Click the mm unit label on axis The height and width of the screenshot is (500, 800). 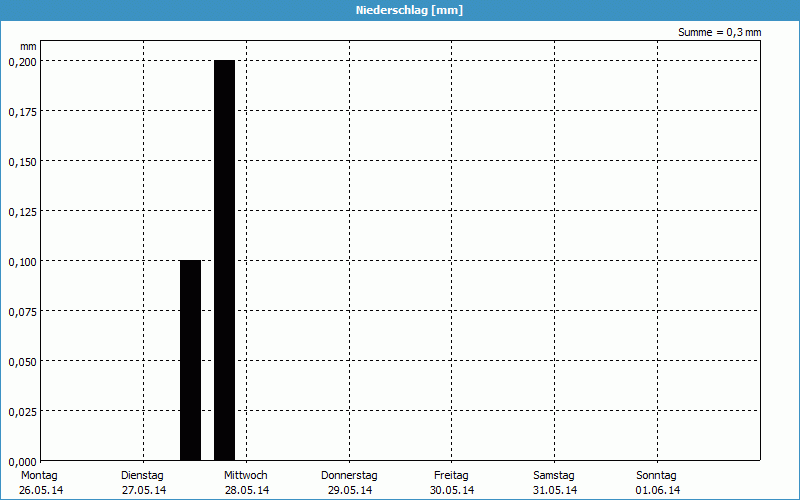(x=28, y=46)
